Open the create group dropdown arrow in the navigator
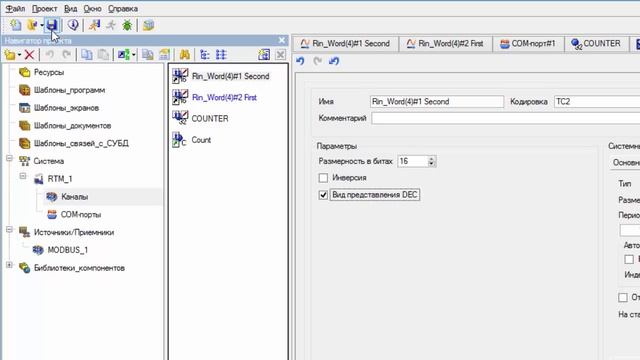Viewport: 640px width, 360px height. coord(19,55)
